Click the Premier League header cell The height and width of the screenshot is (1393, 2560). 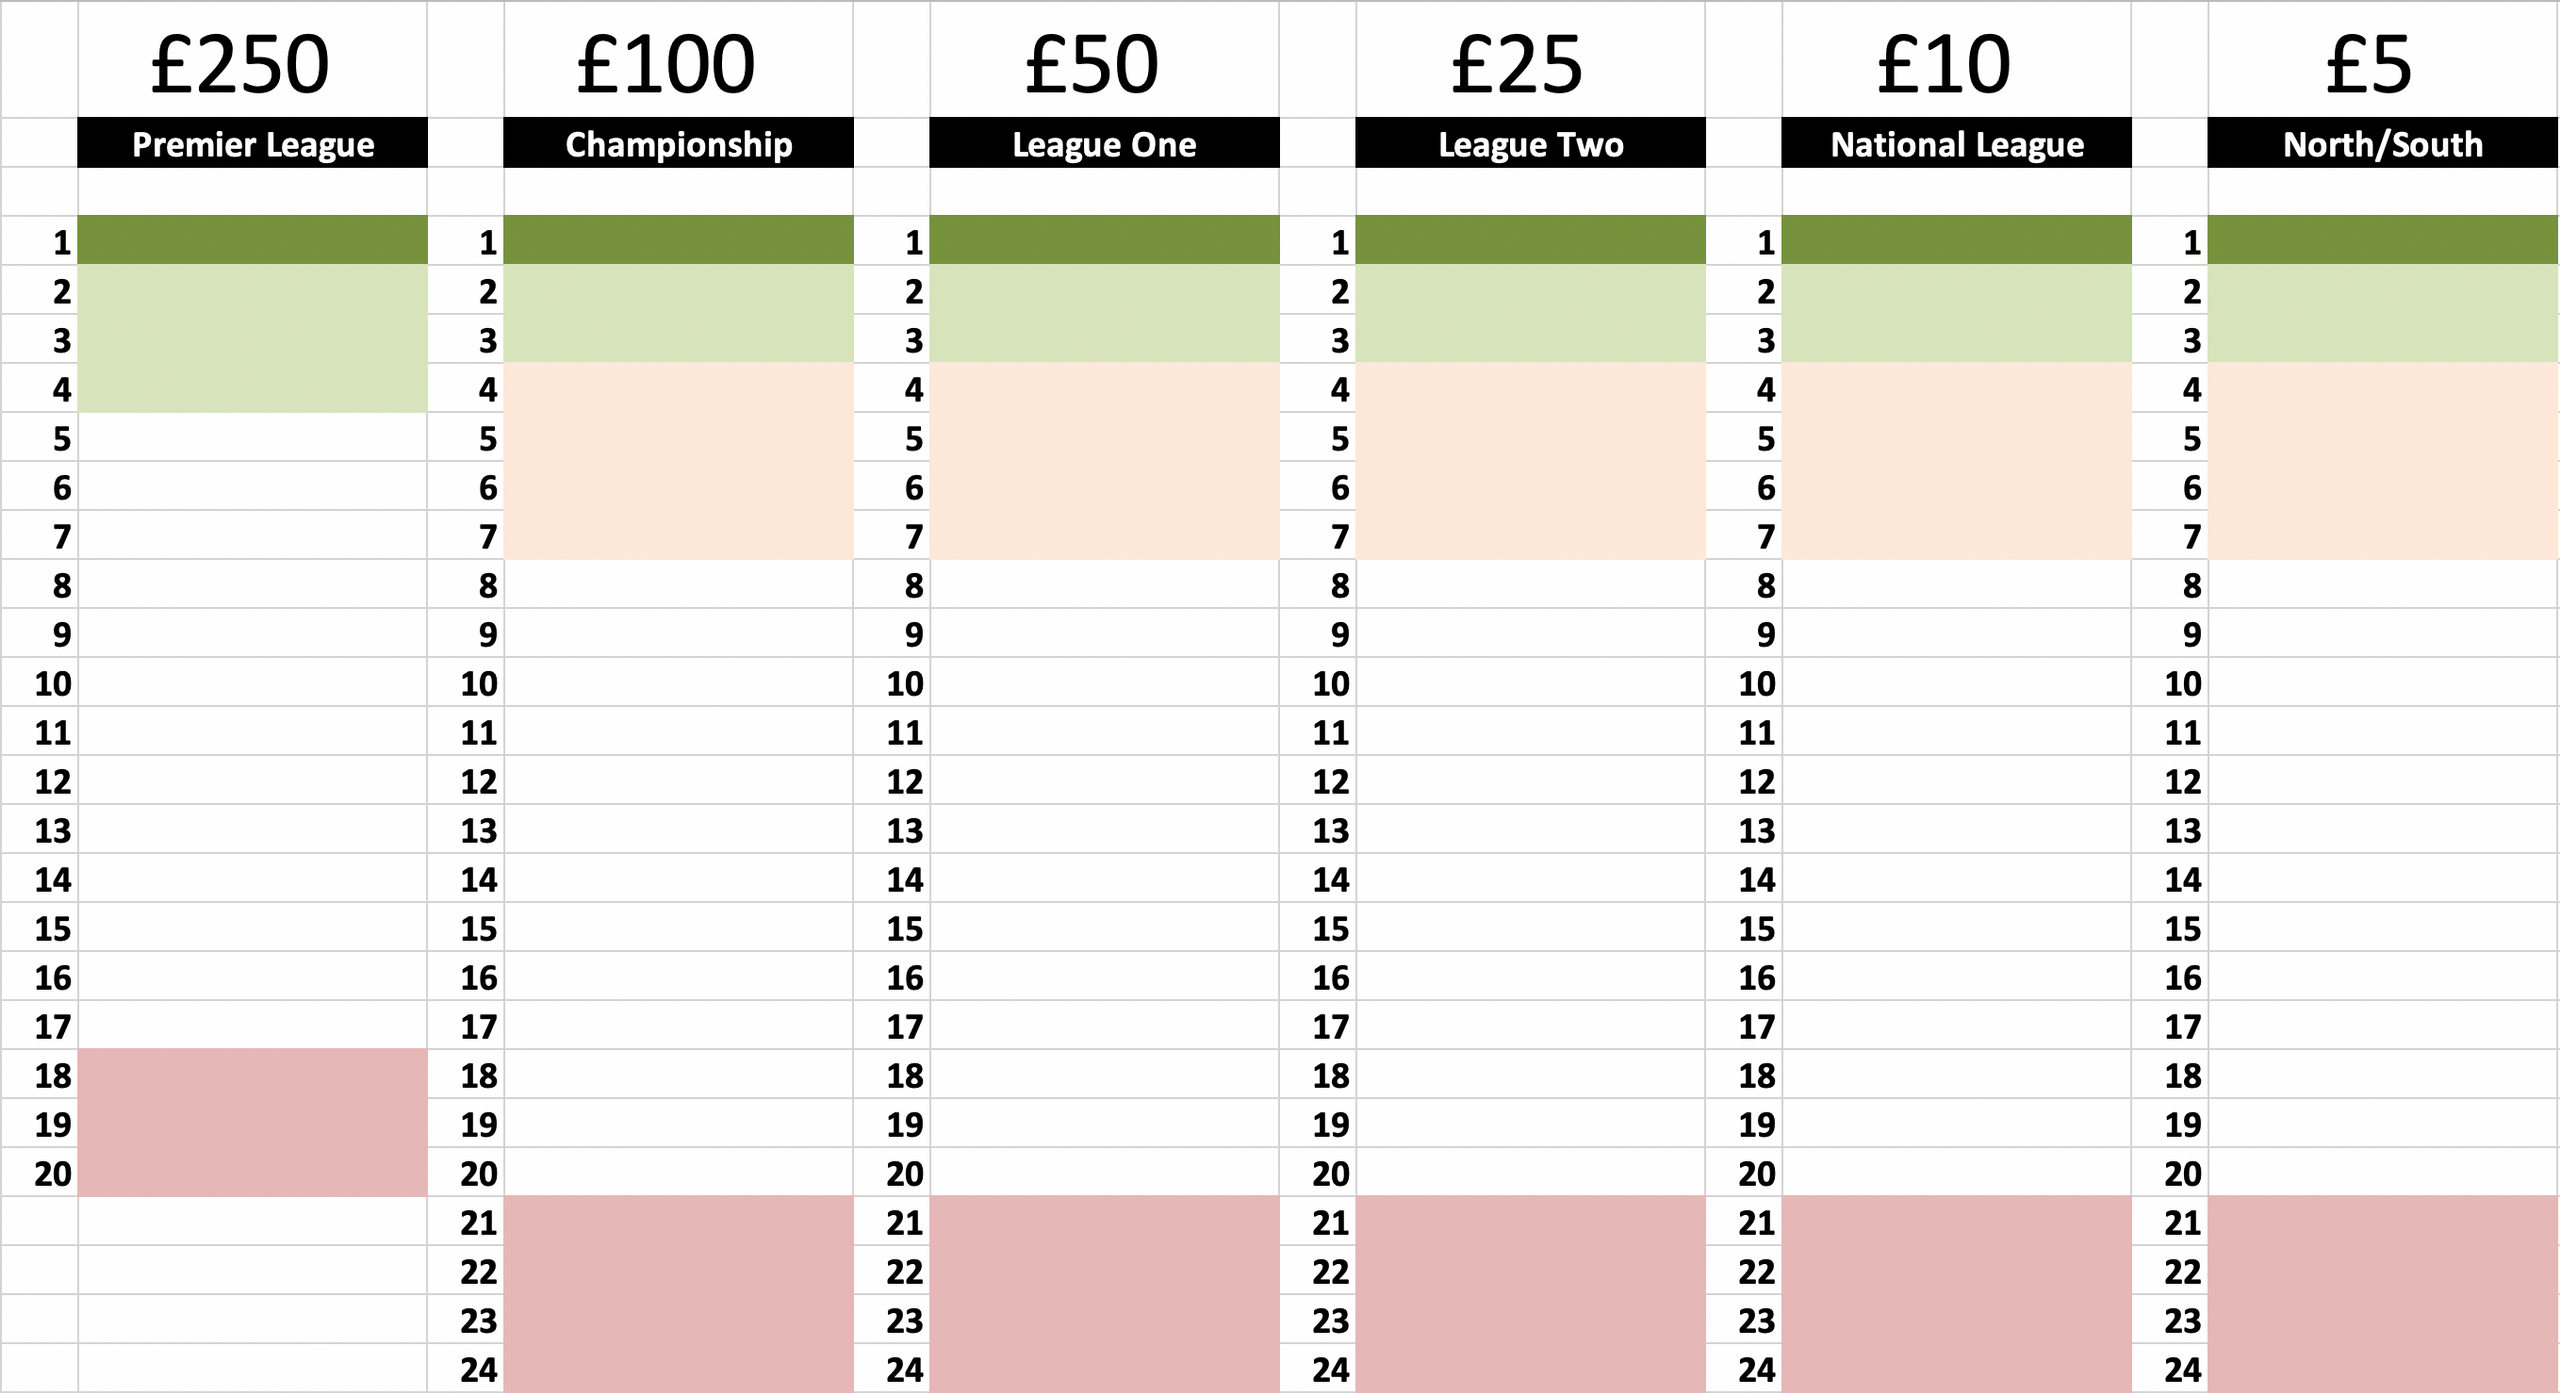[x=252, y=143]
